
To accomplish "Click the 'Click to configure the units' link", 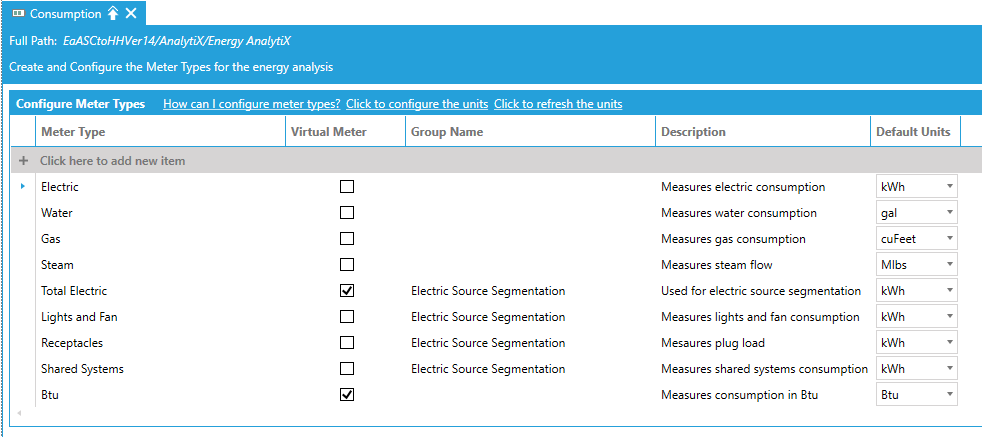I will pyautogui.click(x=417, y=104).
